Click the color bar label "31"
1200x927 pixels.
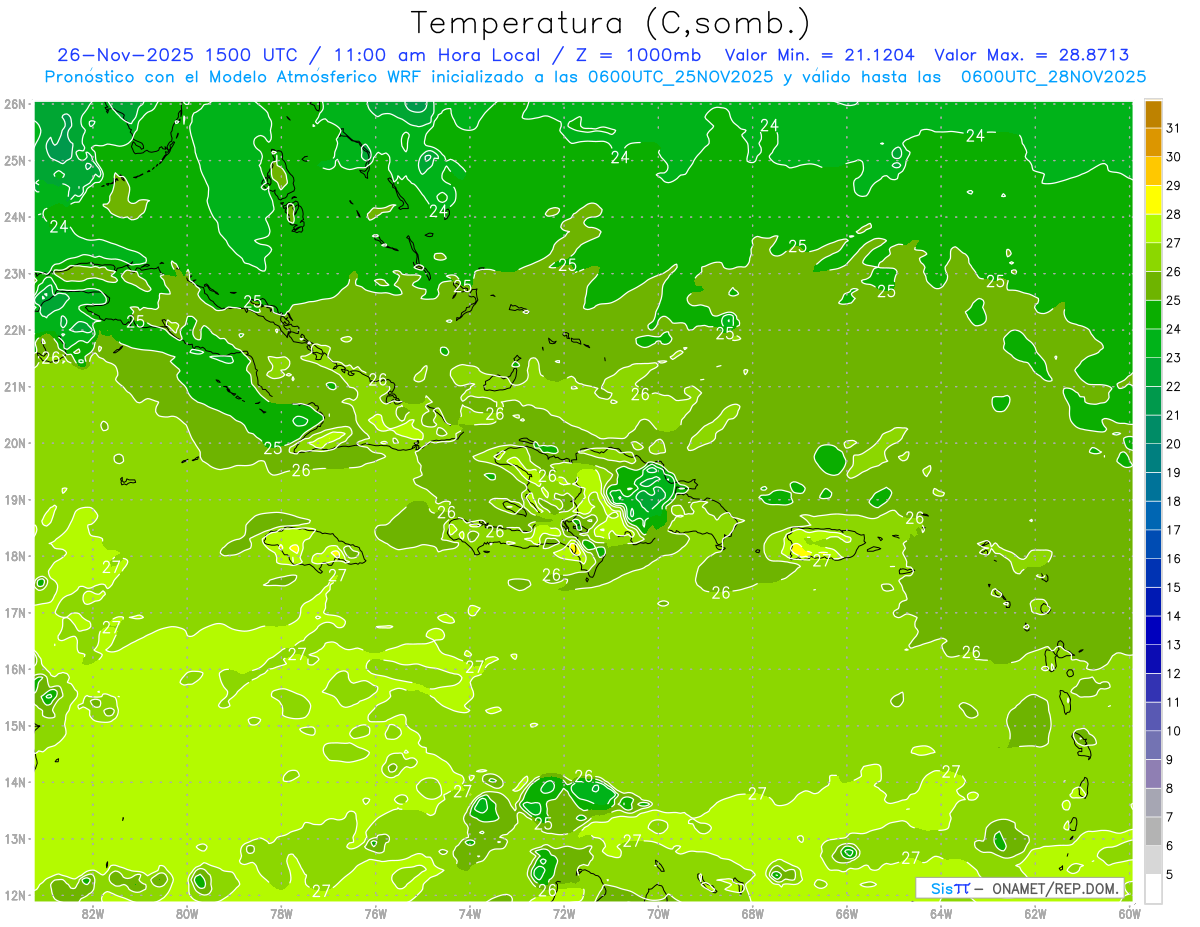pos(1174,127)
